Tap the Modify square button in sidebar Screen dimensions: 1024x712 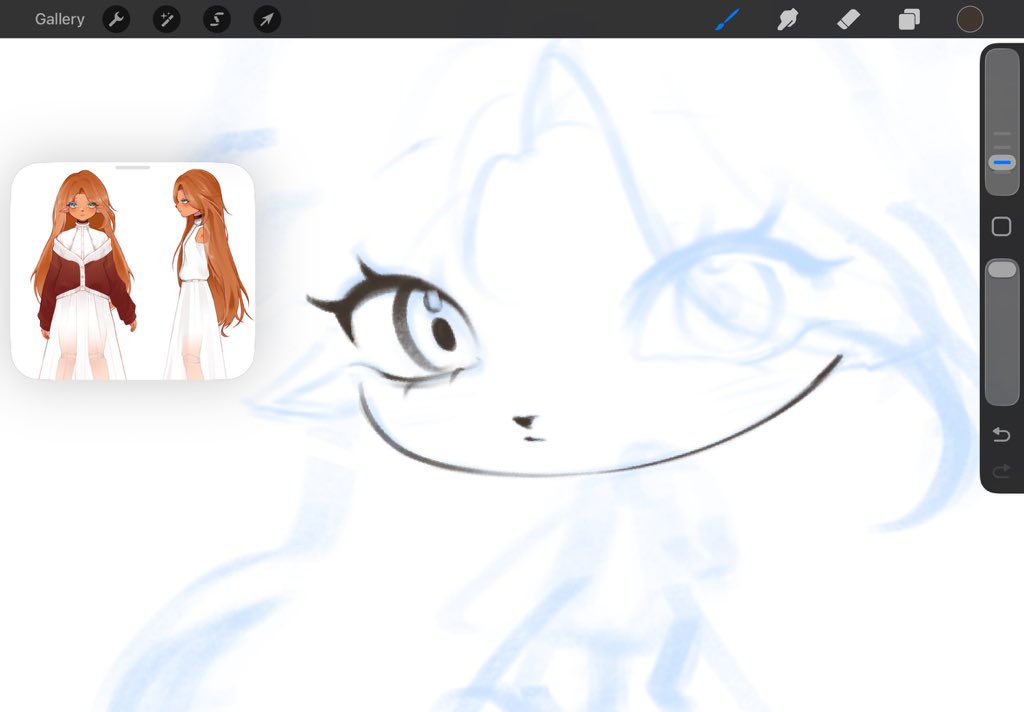tap(1001, 227)
